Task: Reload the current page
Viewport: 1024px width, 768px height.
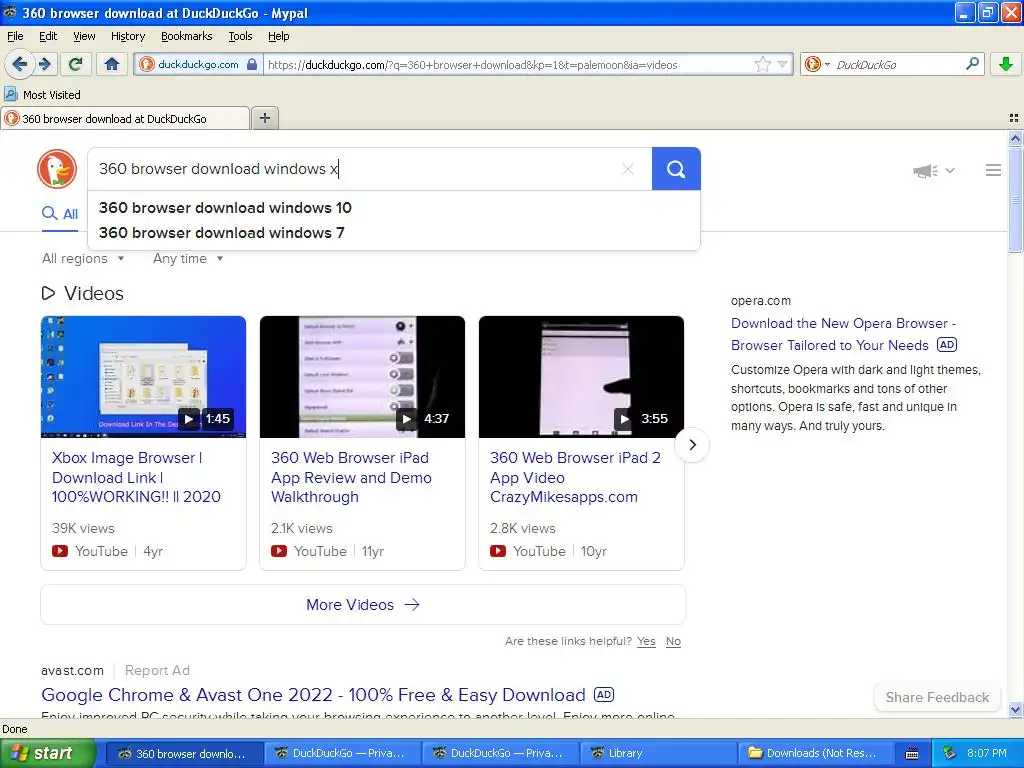Action: [76, 64]
